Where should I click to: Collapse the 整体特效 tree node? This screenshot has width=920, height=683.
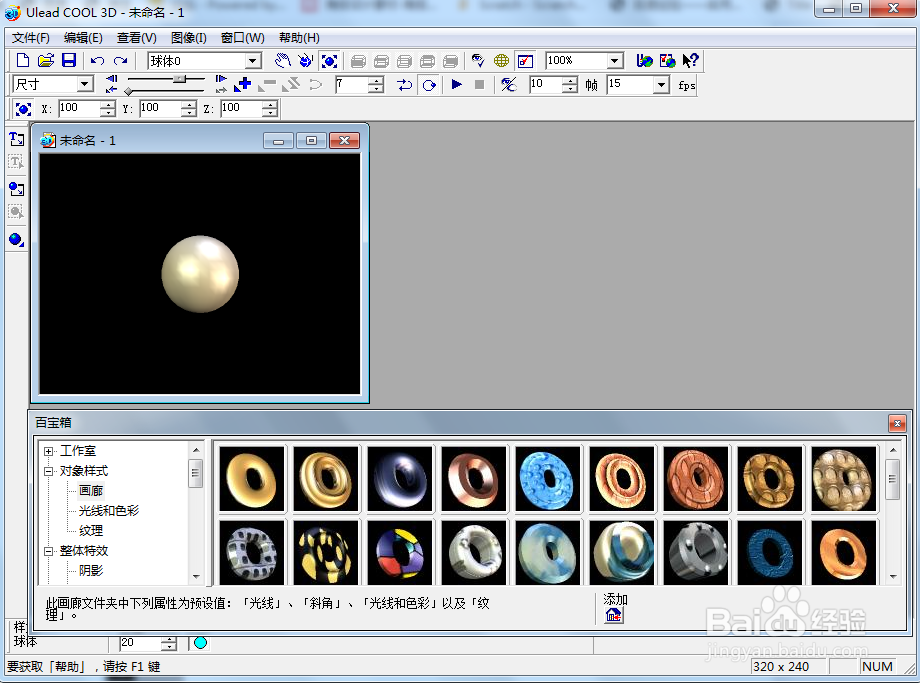point(49,551)
